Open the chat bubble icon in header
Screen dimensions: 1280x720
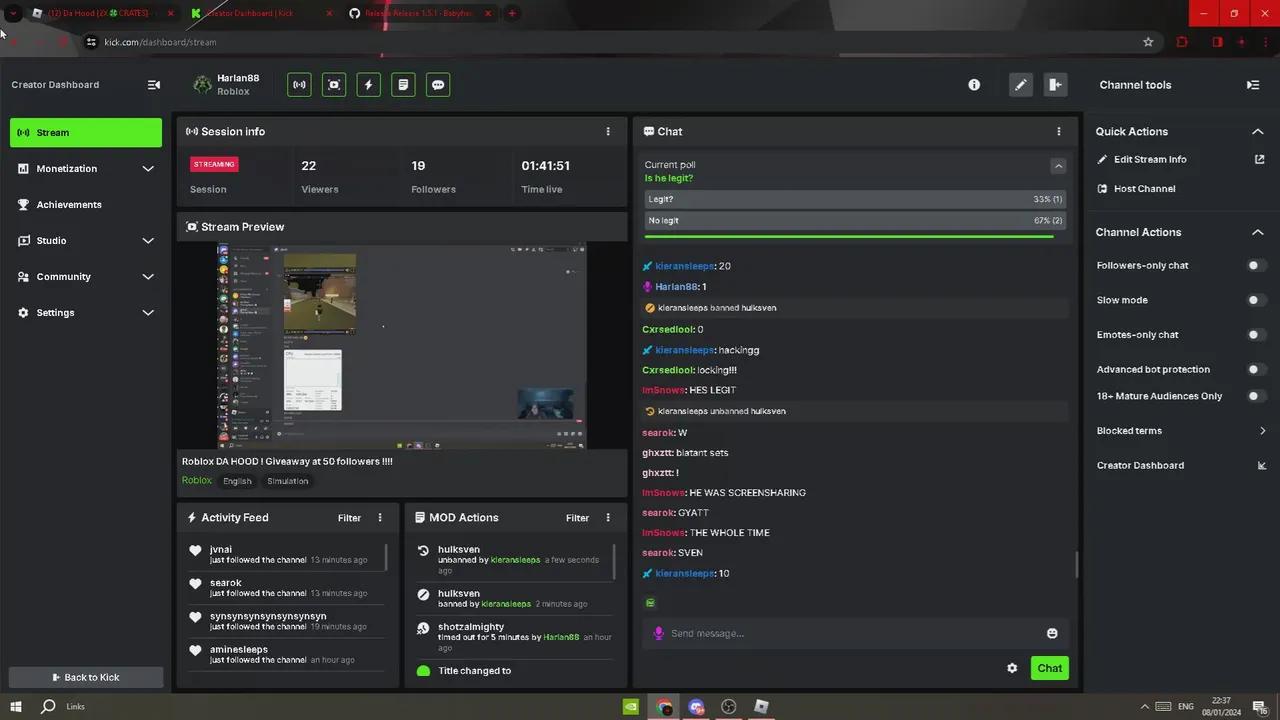(x=438, y=85)
